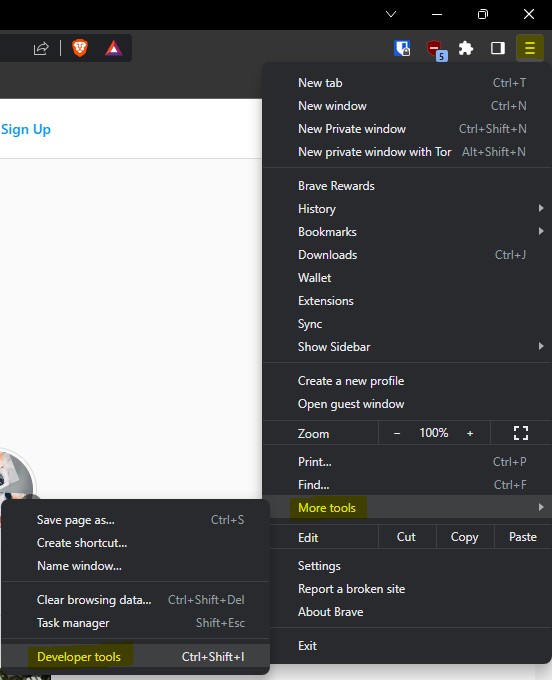Expand the Bookmarks submenu
Viewport: 552px width, 680px height.
point(407,232)
